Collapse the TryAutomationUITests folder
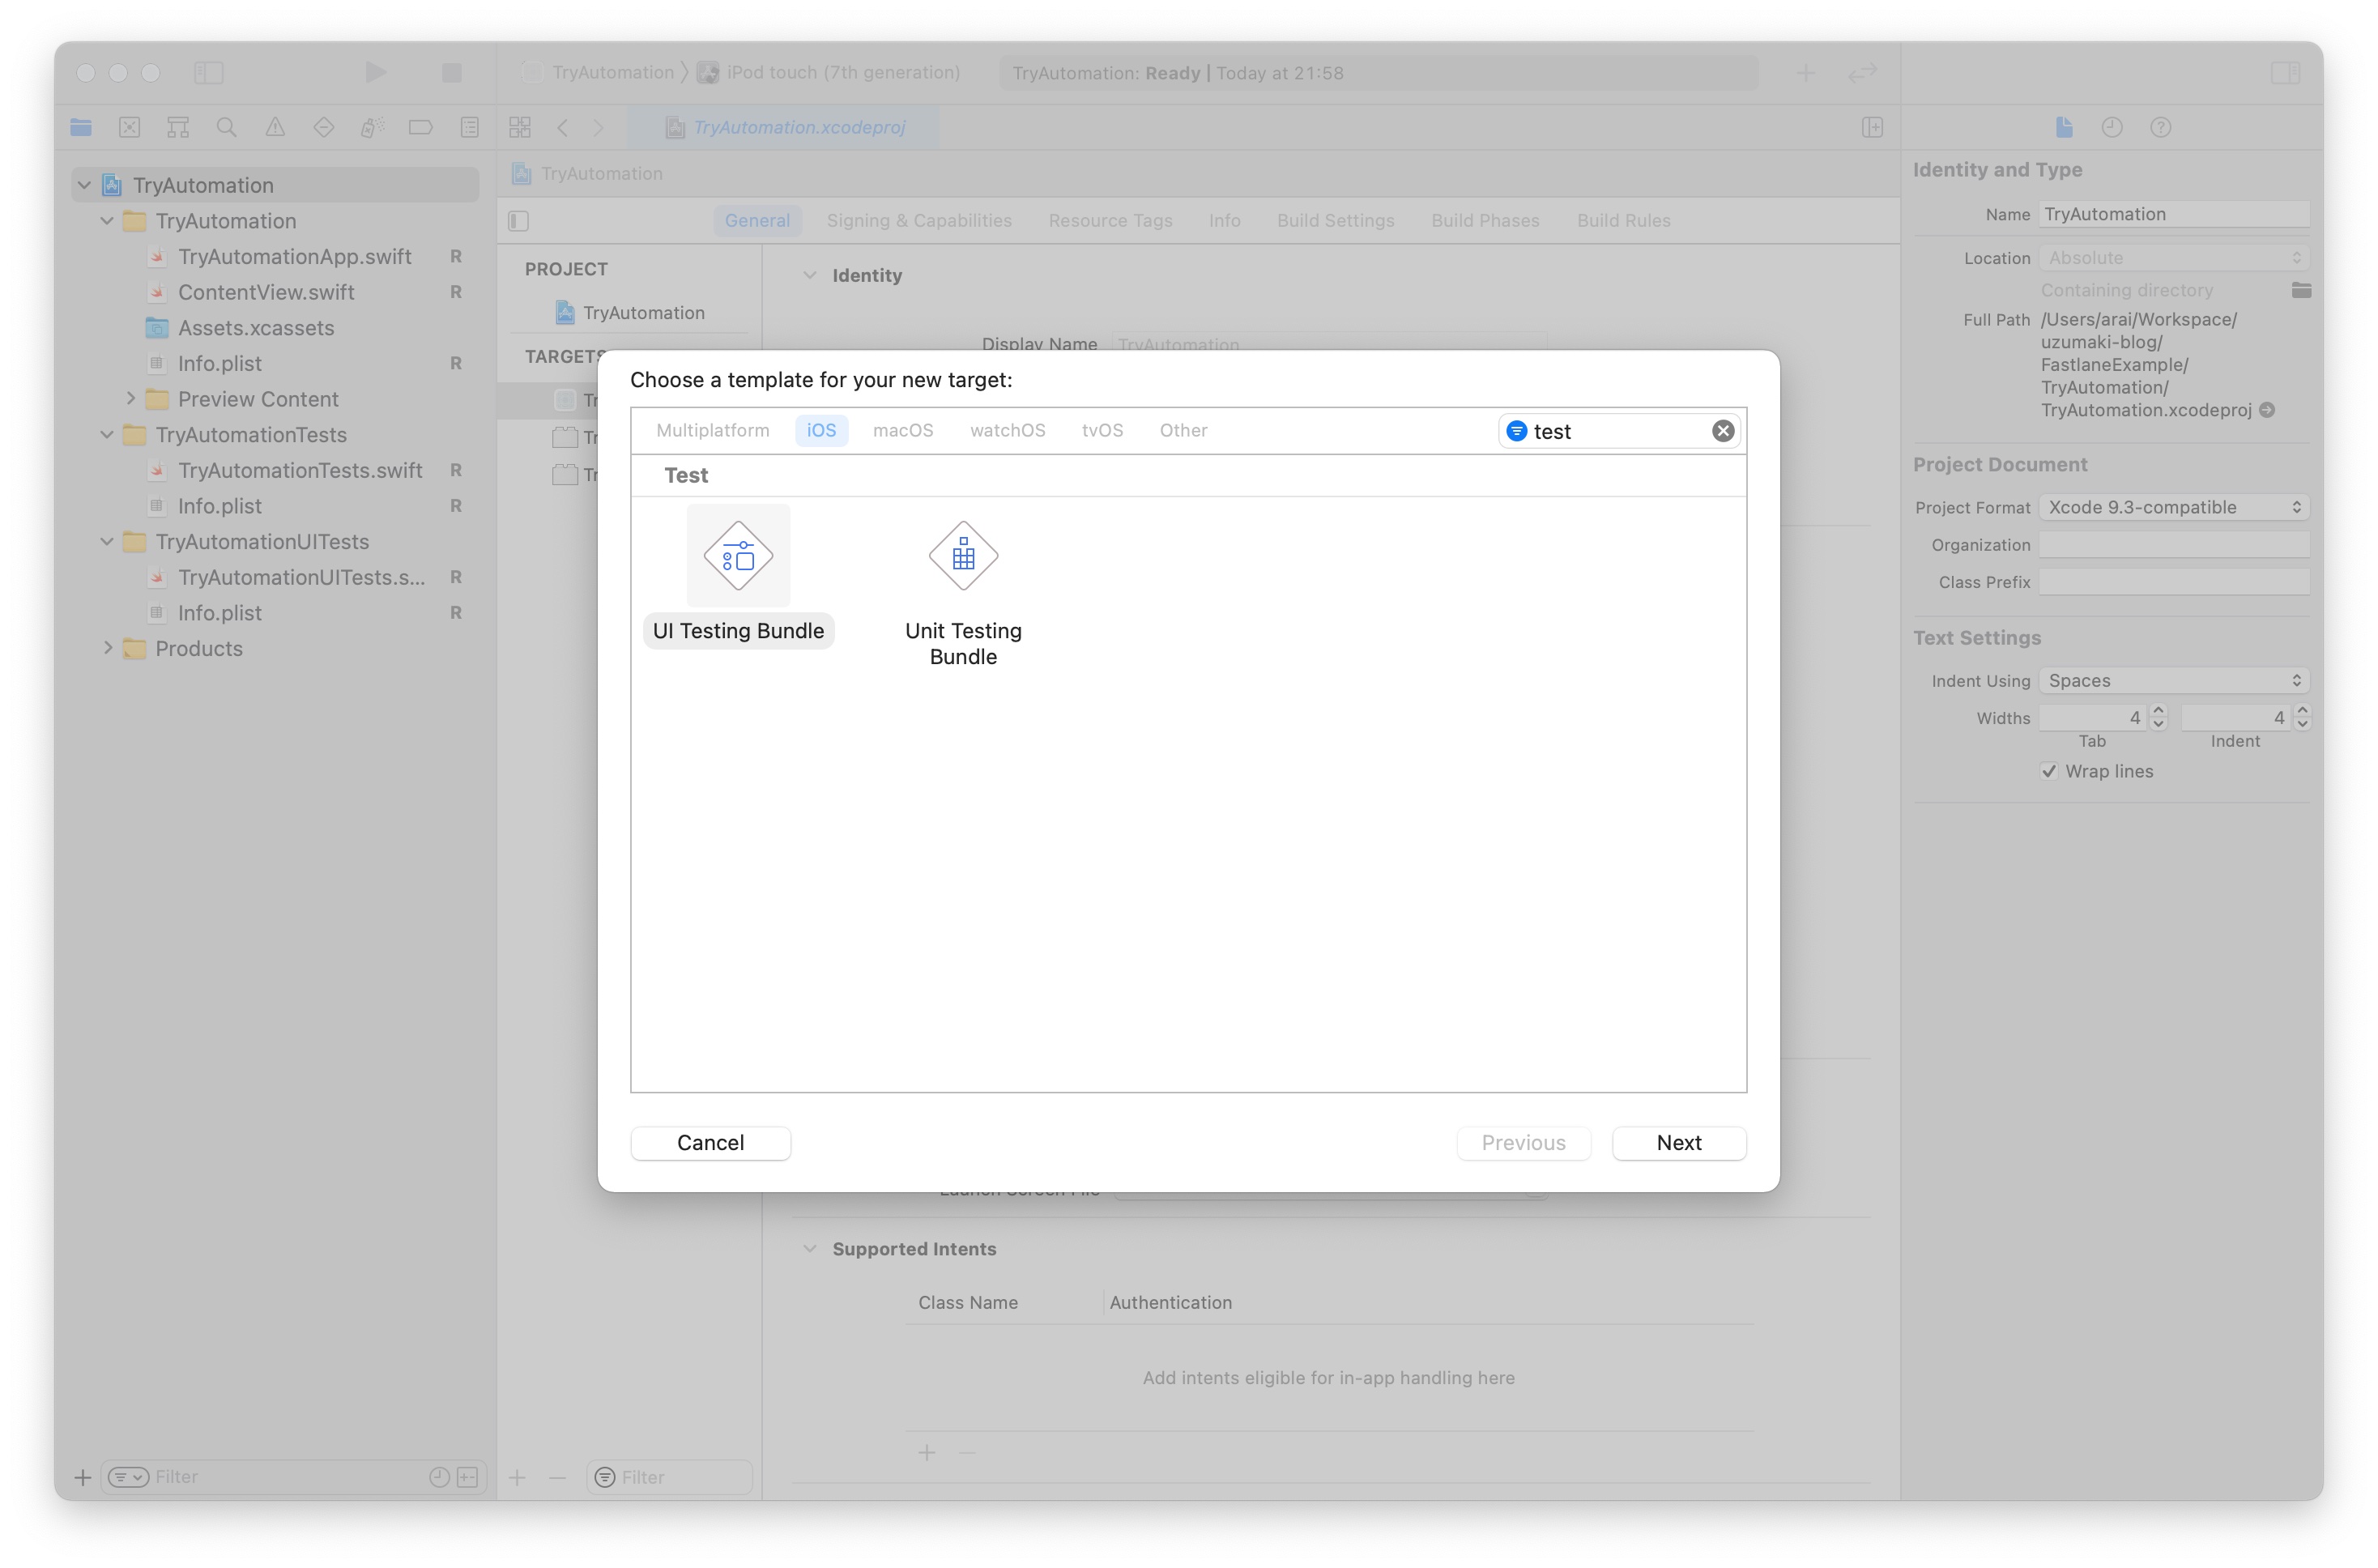This screenshot has height=1568, width=2378. (107, 542)
